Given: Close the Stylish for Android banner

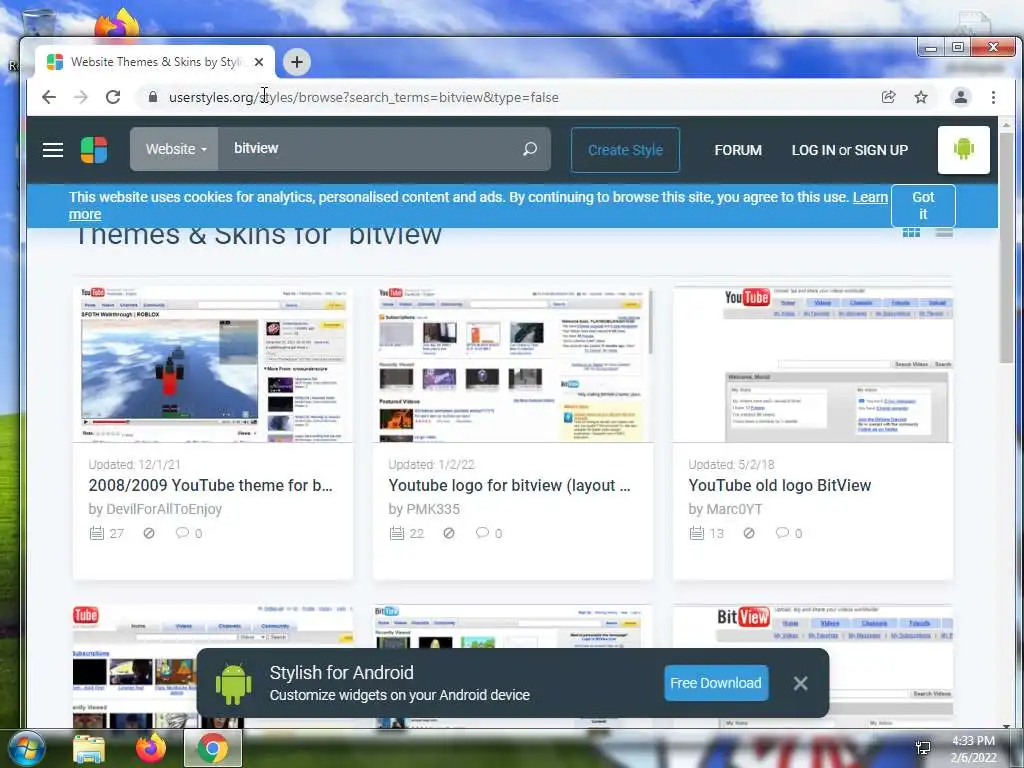Looking at the screenshot, I should pos(800,683).
